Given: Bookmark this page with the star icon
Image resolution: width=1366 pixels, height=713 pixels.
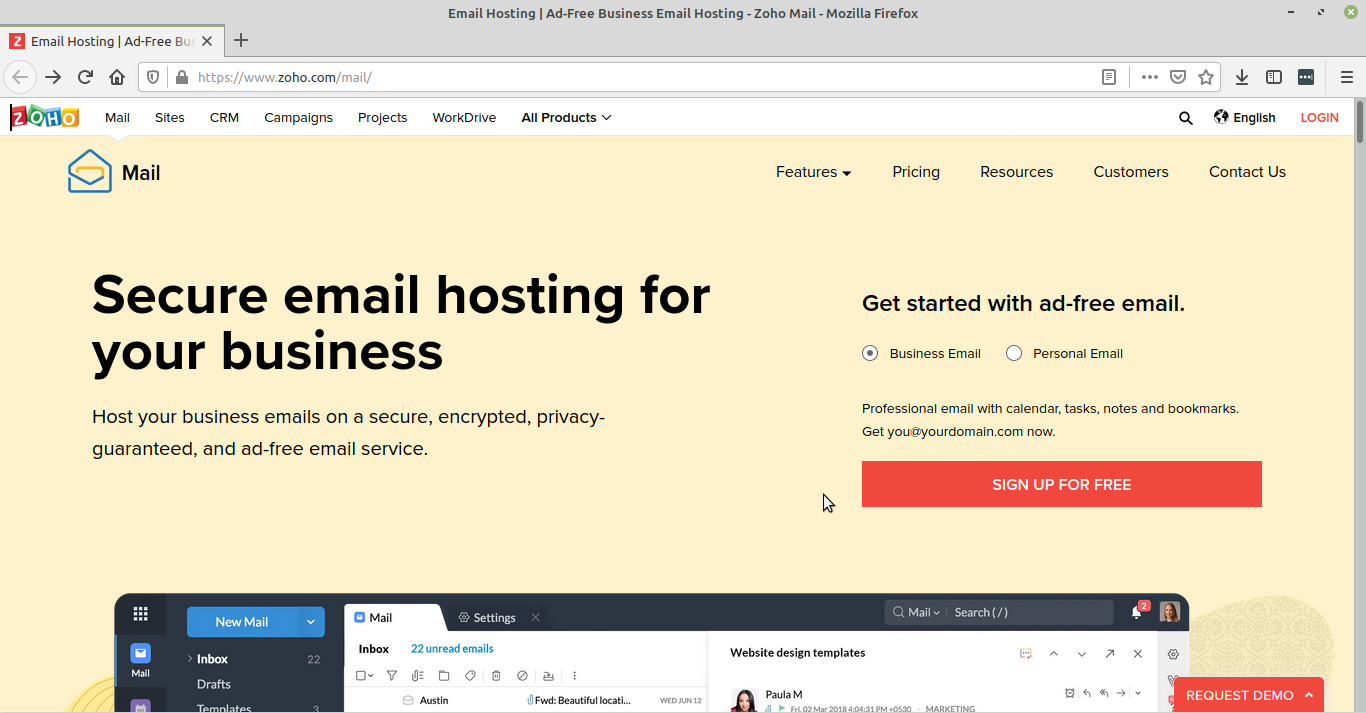Looking at the screenshot, I should coord(1206,77).
